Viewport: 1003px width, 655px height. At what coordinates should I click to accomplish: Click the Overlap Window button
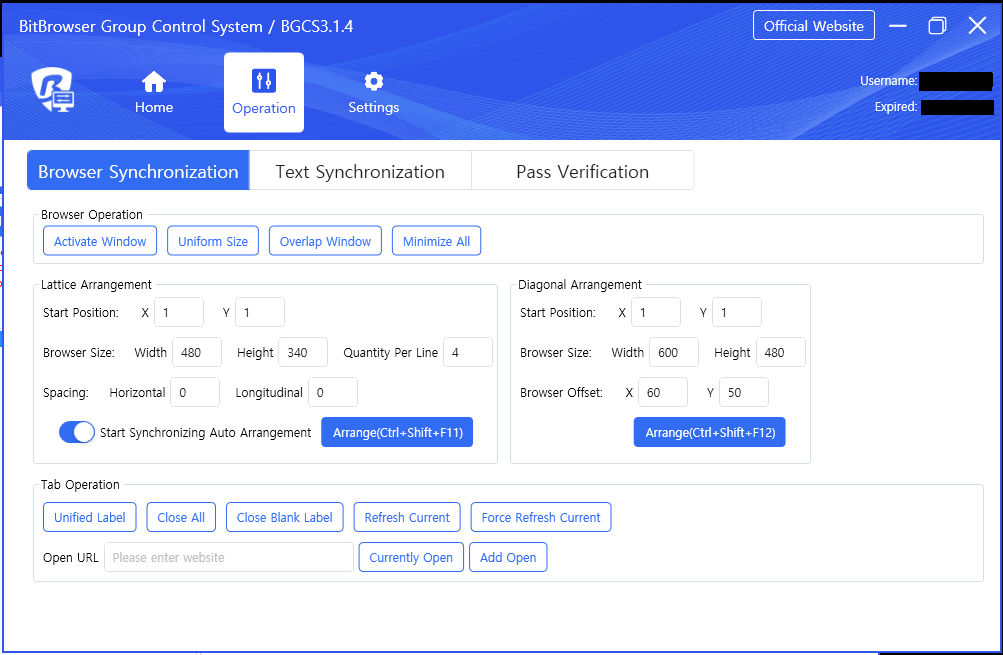325,241
